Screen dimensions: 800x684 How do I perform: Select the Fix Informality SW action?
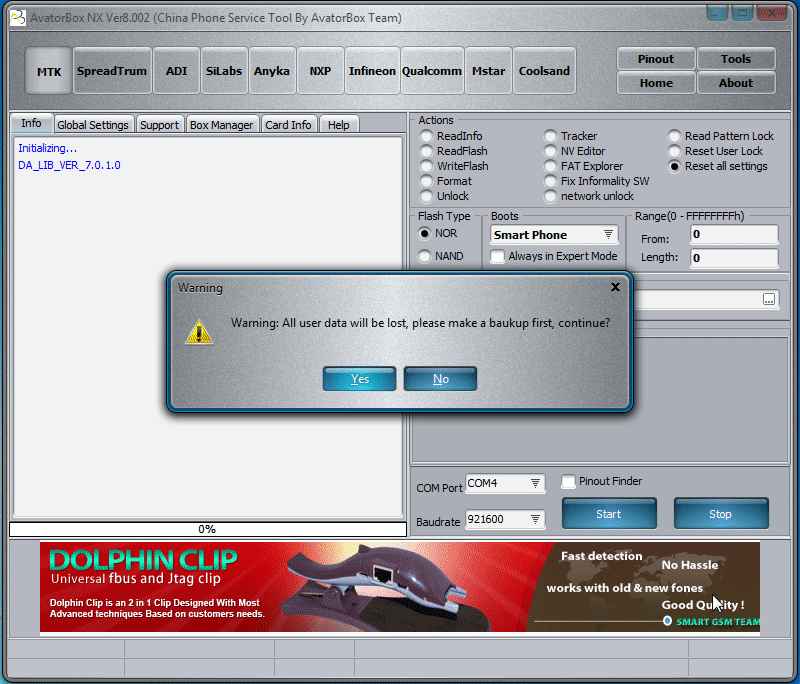[597, 181]
